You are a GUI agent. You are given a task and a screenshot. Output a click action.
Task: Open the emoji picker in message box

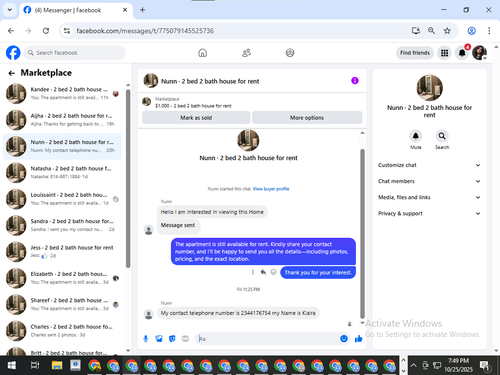344,339
